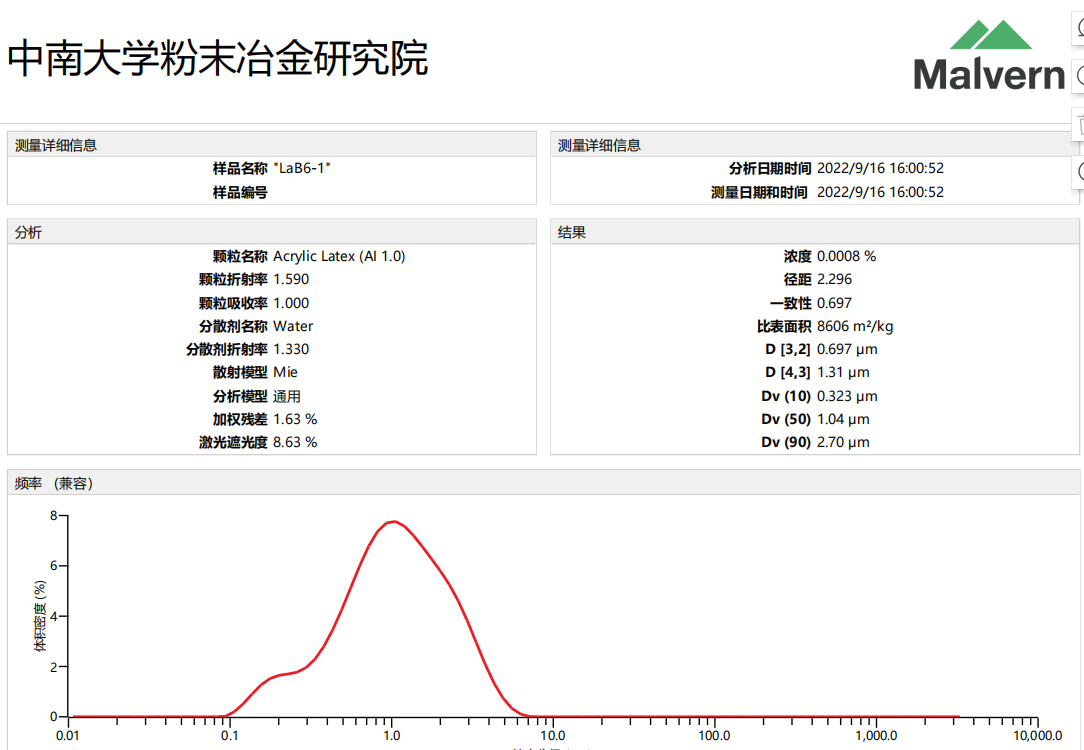Select the value 2.70 μm
The image size is (1084, 750).
[x=843, y=442]
